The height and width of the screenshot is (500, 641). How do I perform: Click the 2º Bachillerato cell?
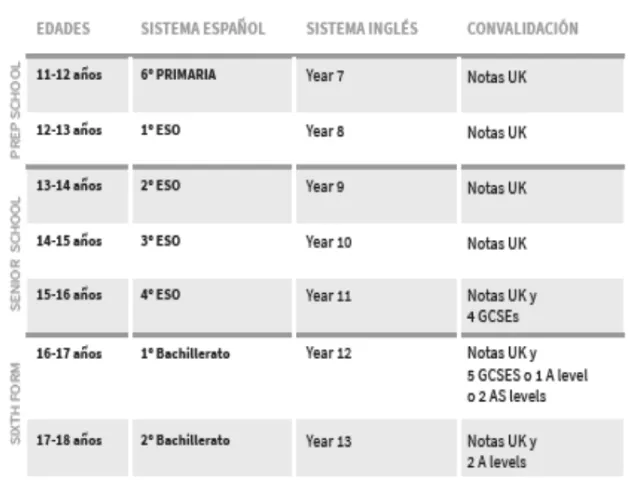point(186,440)
